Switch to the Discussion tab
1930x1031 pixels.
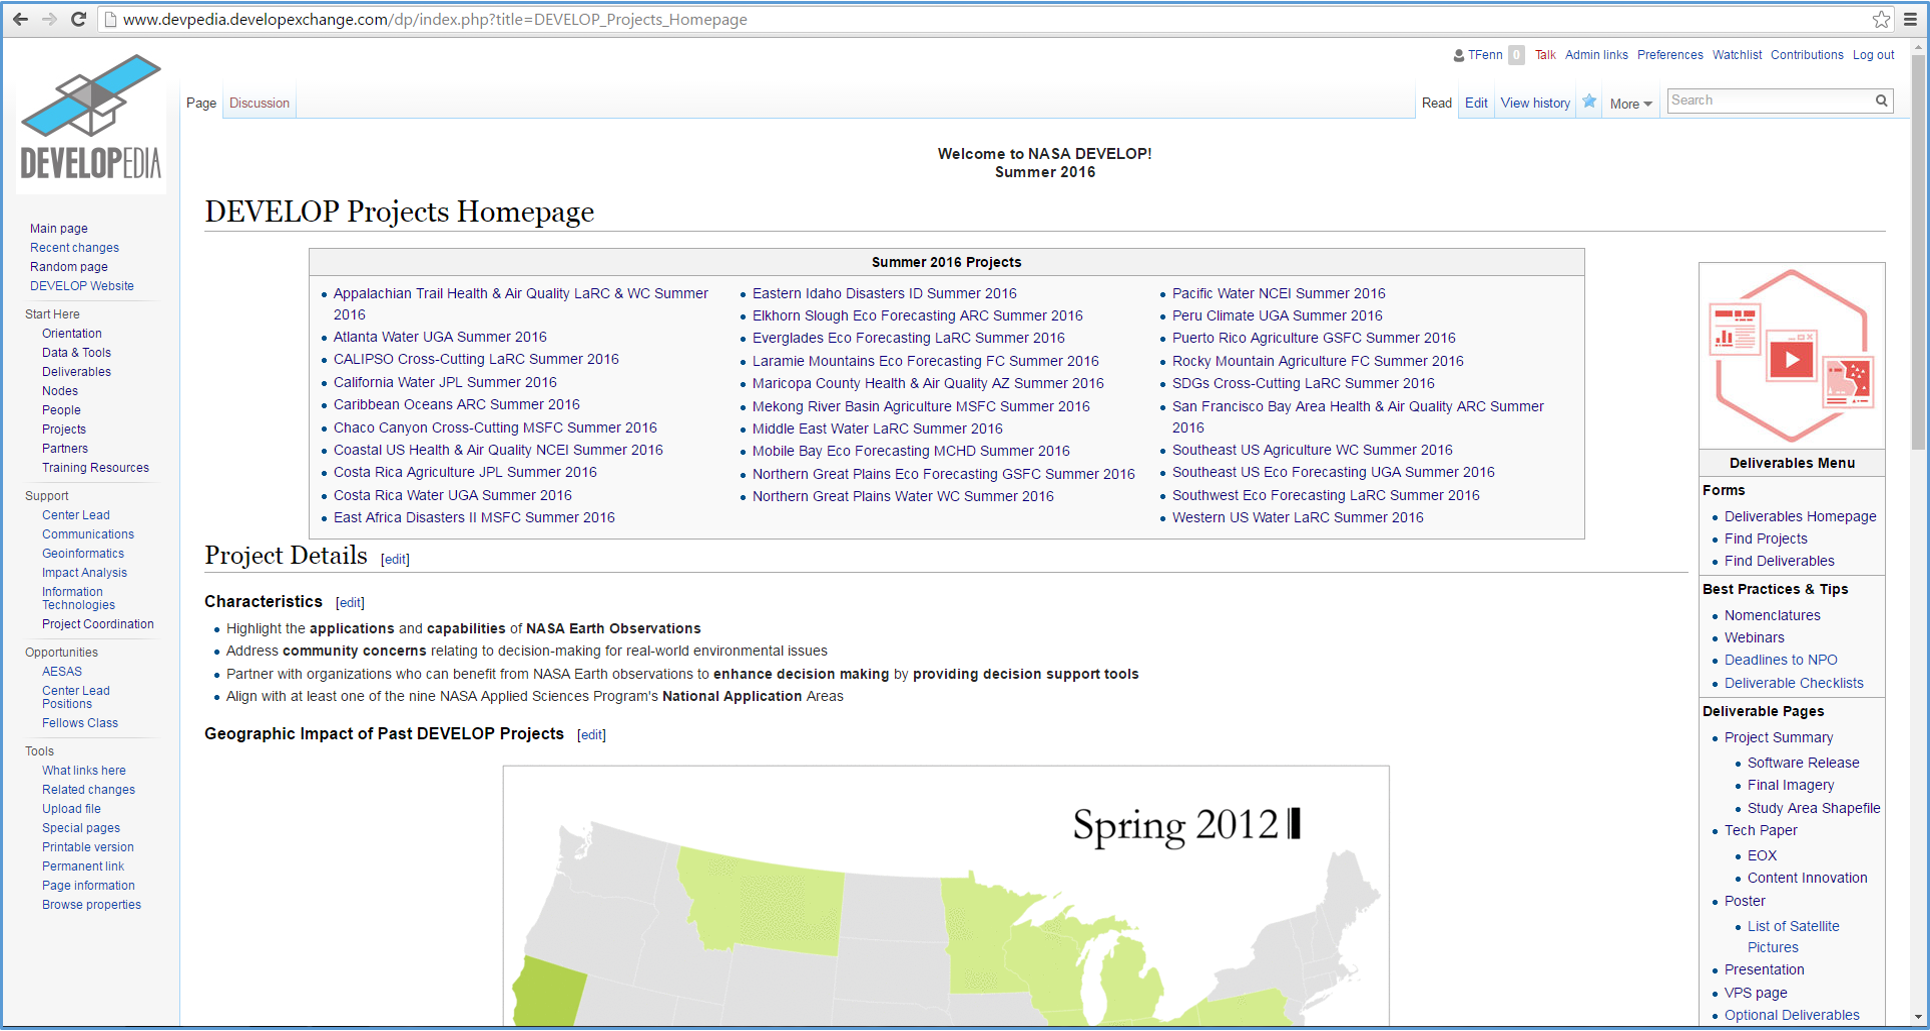pos(259,103)
